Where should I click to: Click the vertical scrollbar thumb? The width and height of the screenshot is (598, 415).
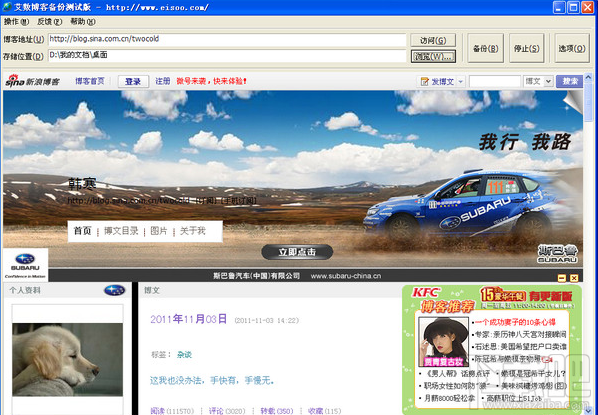click(588, 102)
